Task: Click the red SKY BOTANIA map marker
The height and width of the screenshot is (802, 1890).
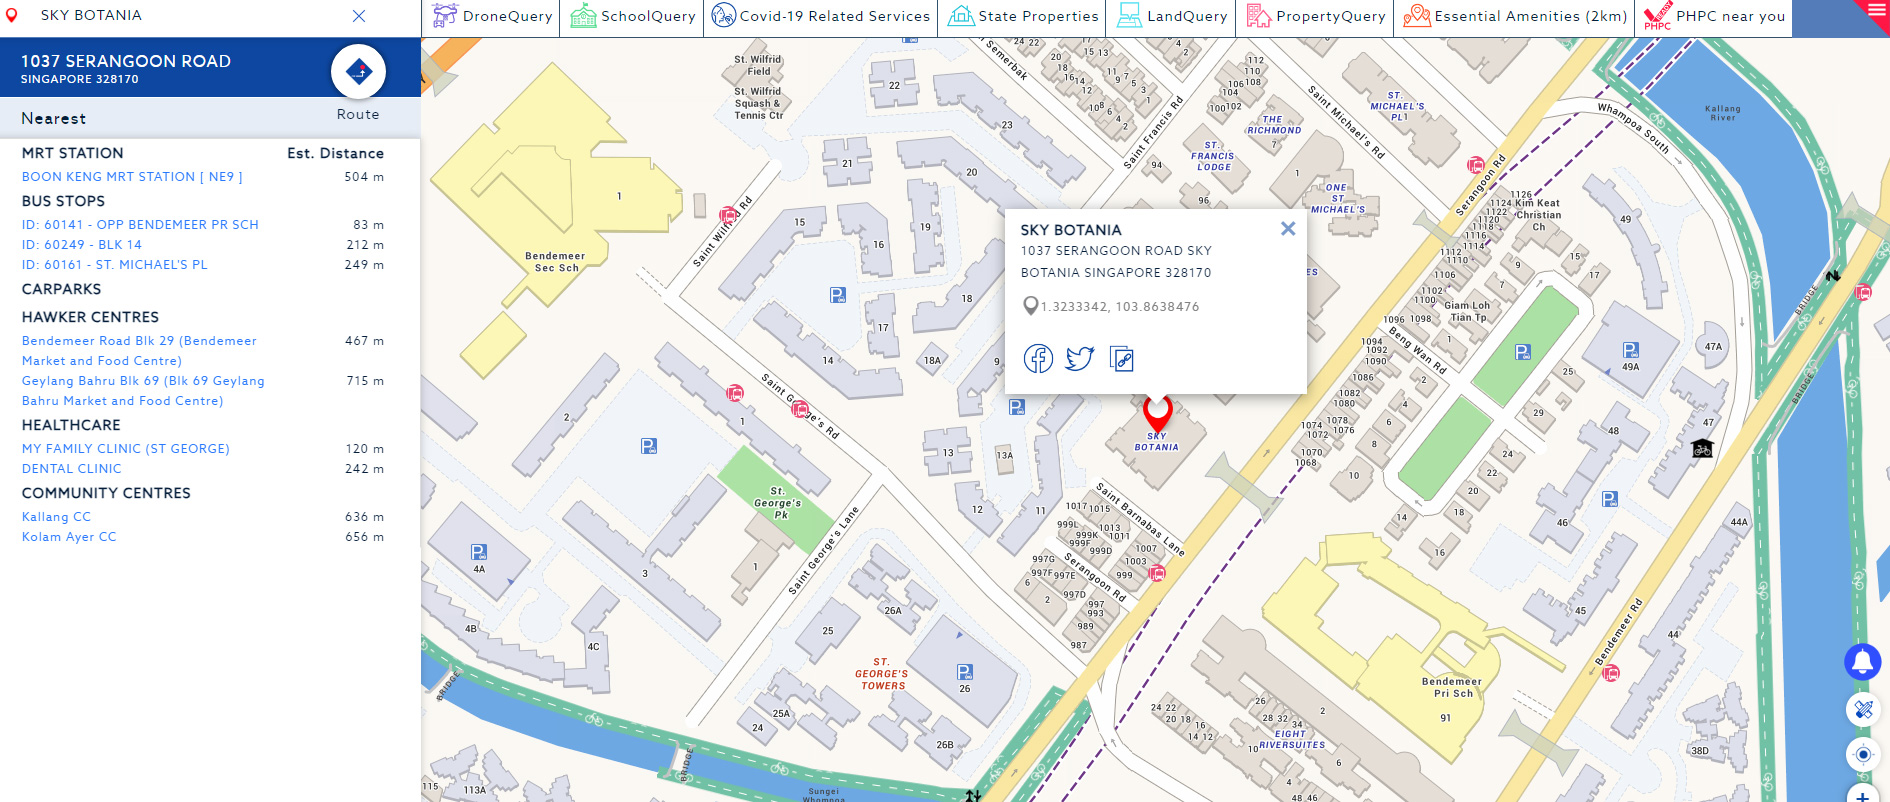Action: click(1157, 412)
